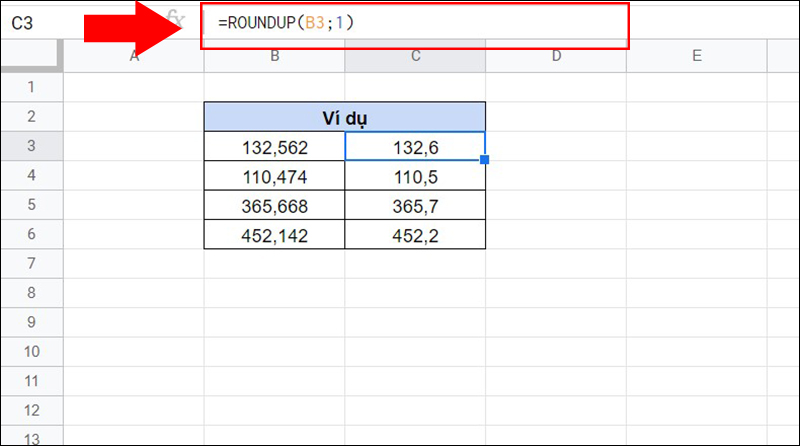Select column B header

coord(274,56)
